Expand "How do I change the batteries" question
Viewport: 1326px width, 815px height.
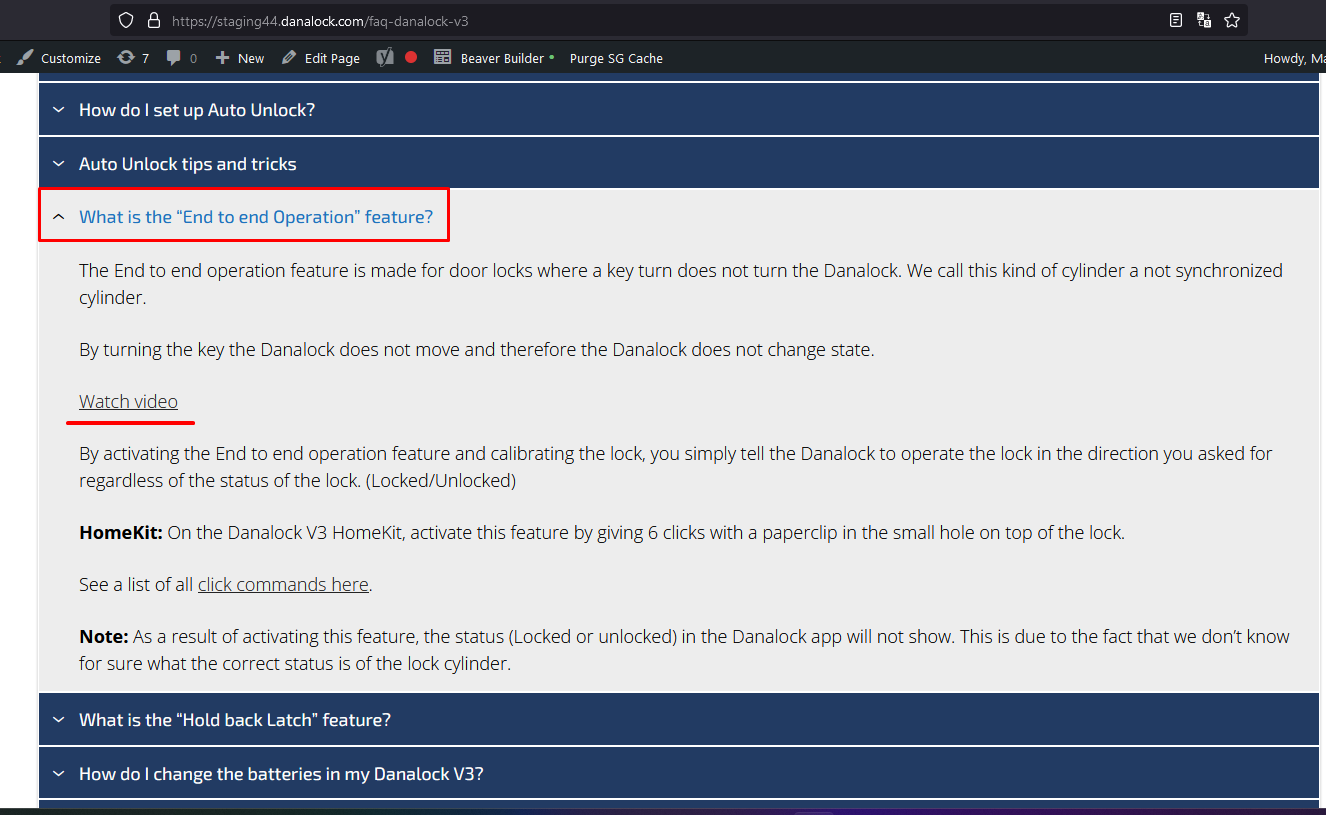(x=679, y=773)
